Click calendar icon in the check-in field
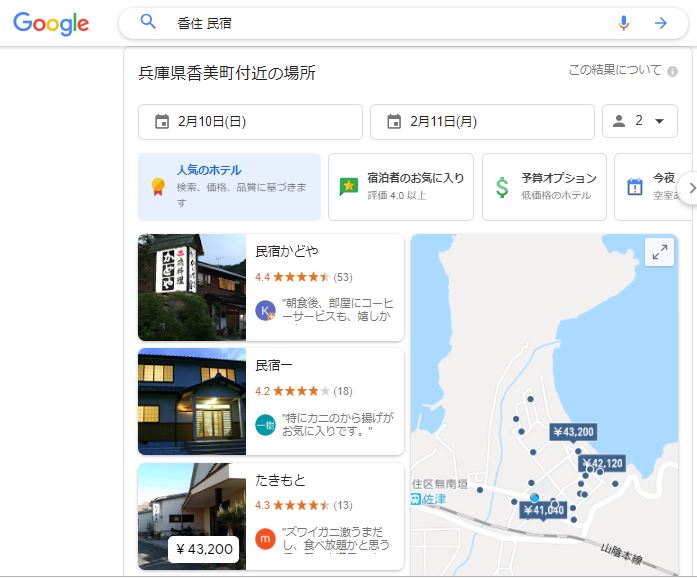Screen dimensions: 697x578 click(x=162, y=121)
